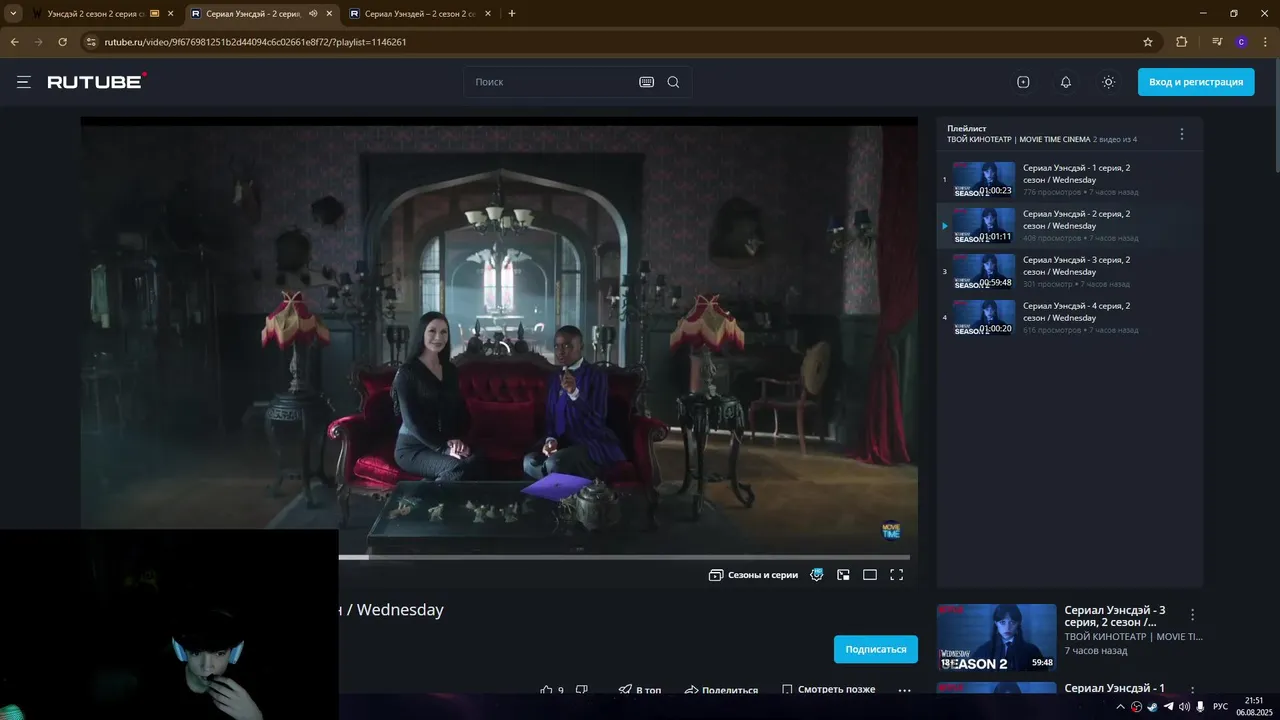Bookmark this page with star icon
Screen dimensions: 1280x720
point(1148,42)
